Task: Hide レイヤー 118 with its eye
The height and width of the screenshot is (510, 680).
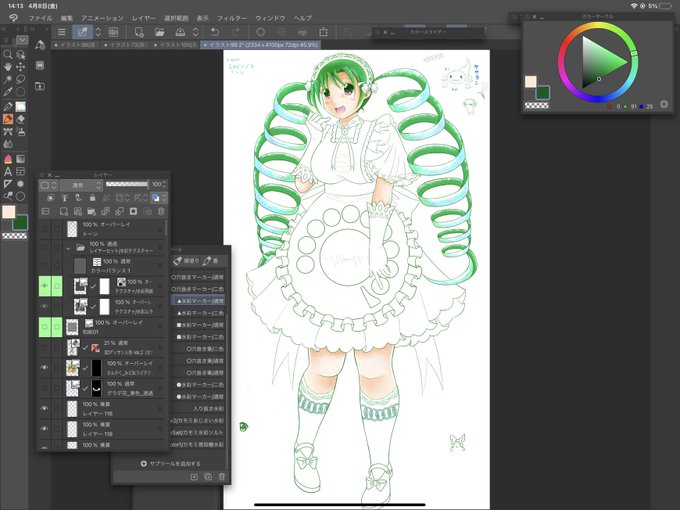Action: [44, 428]
